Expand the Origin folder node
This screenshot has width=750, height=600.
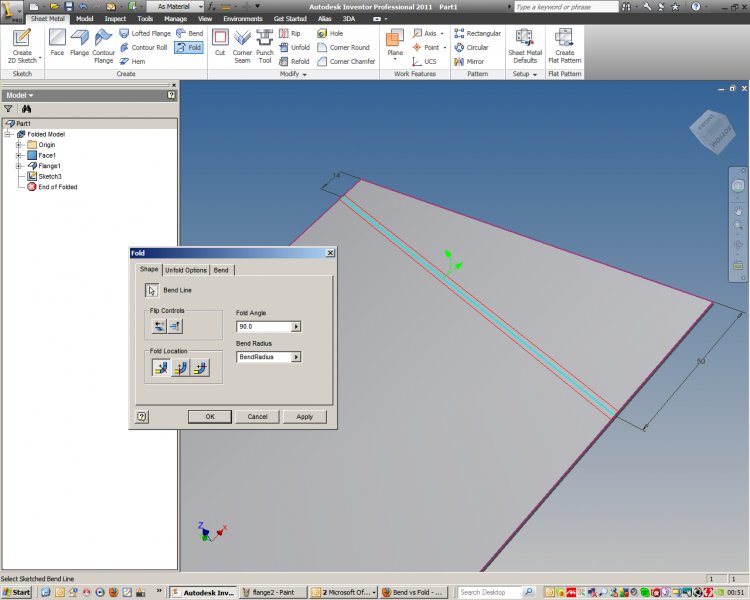coord(19,145)
